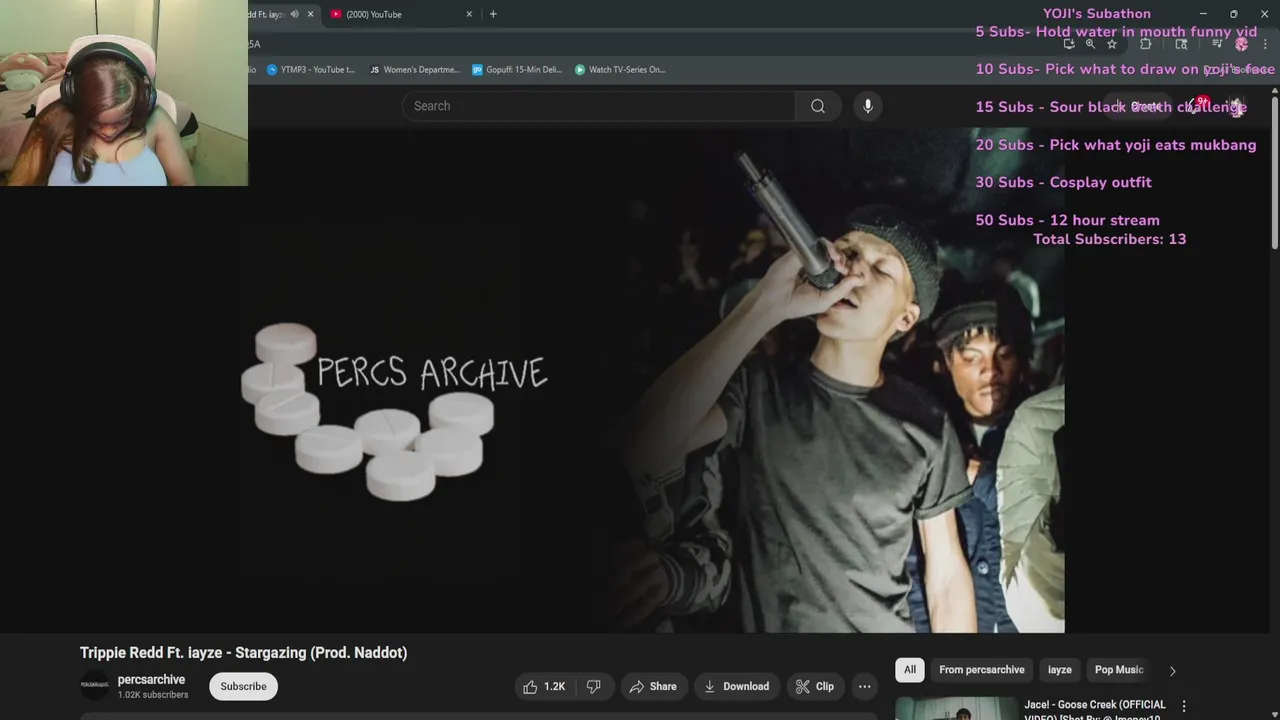Viewport: 1280px width, 720px height.
Task: Select the All filter chip
Action: pyautogui.click(x=909, y=670)
